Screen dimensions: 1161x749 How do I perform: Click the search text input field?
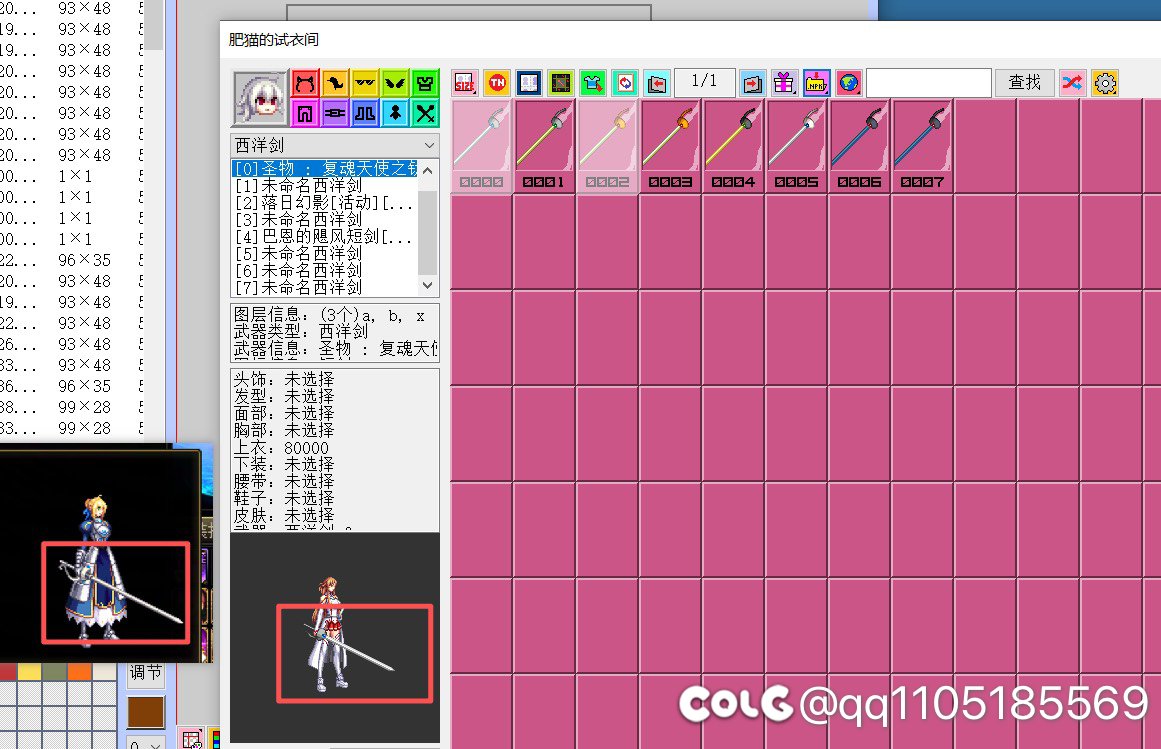click(928, 83)
